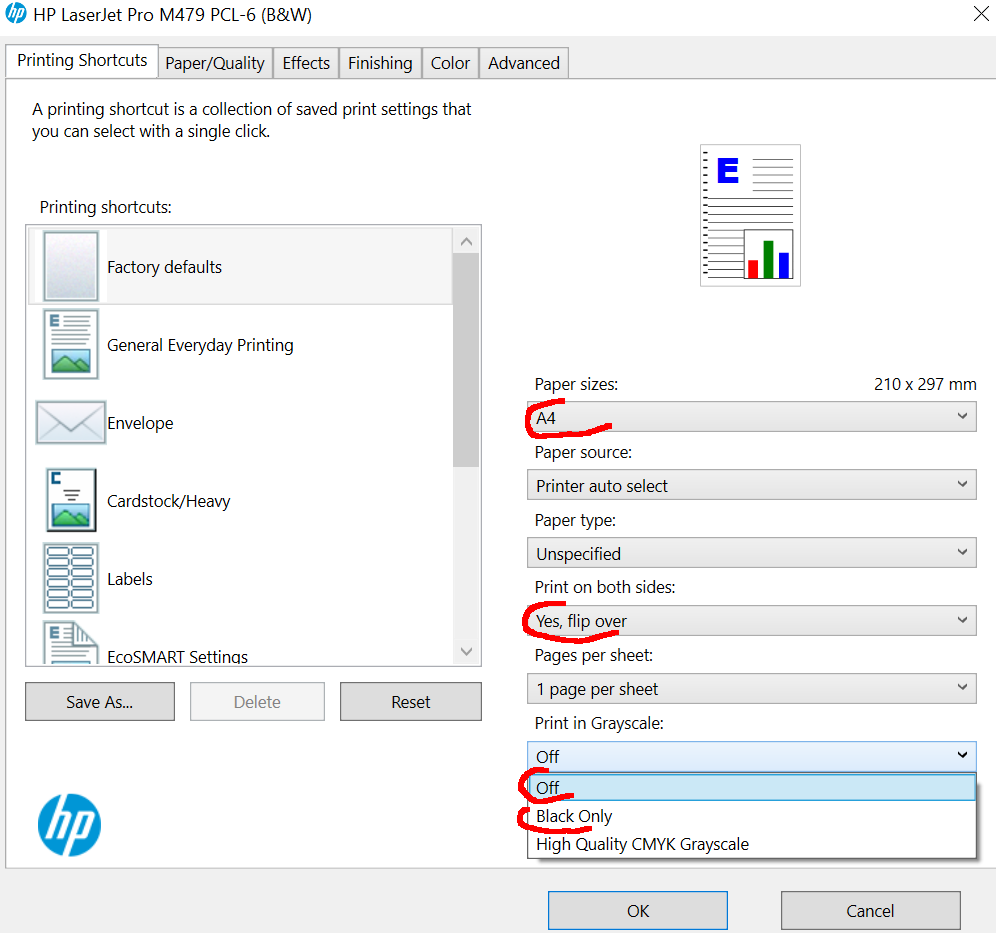Choose the Labels shortcut icon
The width and height of the screenshot is (996, 933).
(x=71, y=578)
